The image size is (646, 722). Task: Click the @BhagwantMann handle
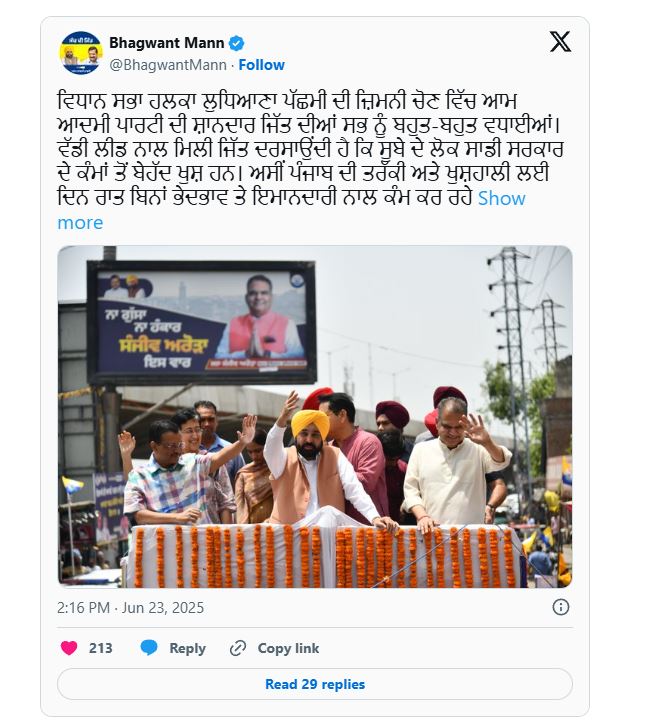click(168, 65)
